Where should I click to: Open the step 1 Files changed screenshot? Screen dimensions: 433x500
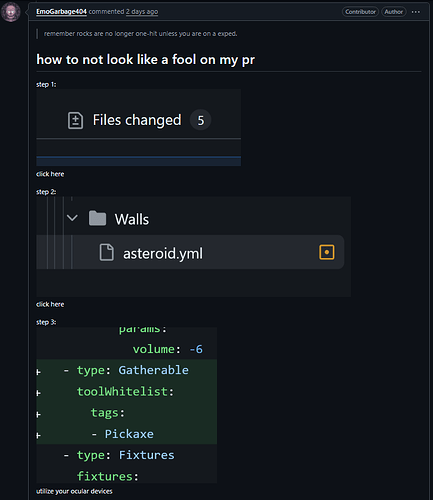pyautogui.click(x=139, y=127)
